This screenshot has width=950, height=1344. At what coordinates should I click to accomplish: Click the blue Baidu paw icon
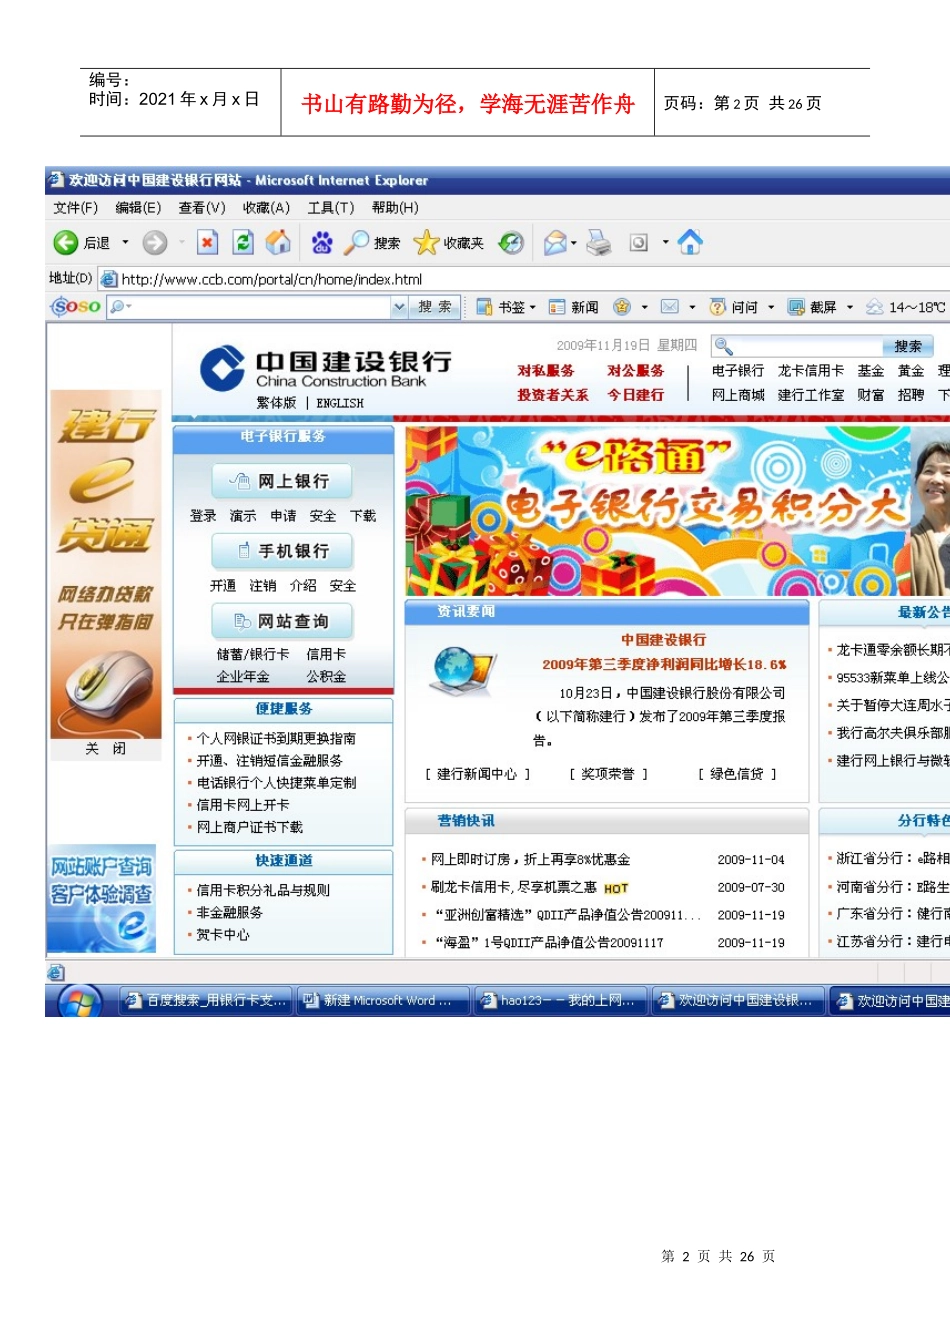point(321,242)
